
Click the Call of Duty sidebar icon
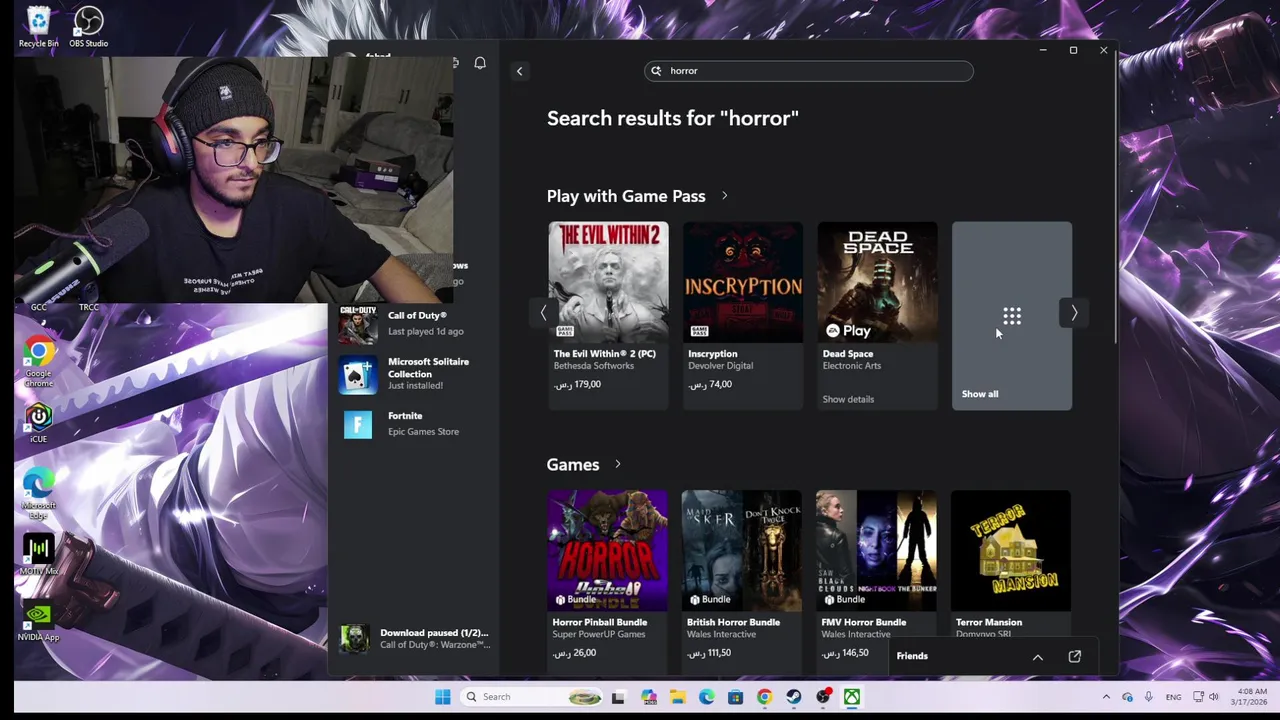(357, 324)
